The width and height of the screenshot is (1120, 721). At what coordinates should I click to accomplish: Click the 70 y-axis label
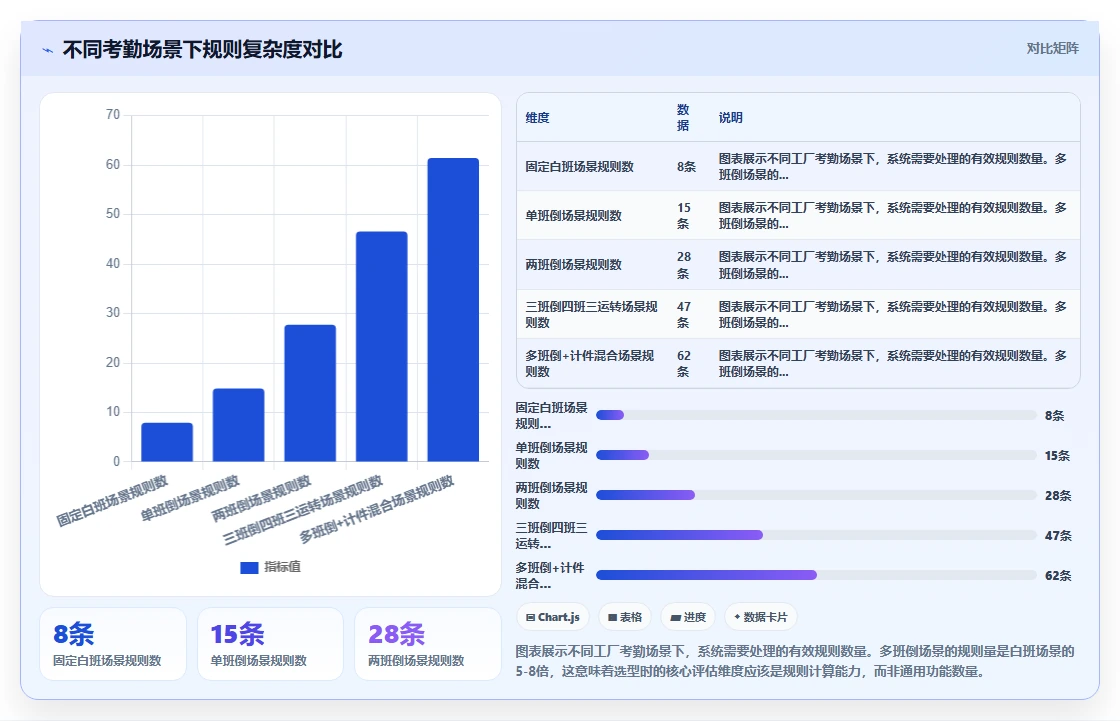pyautogui.click(x=113, y=114)
